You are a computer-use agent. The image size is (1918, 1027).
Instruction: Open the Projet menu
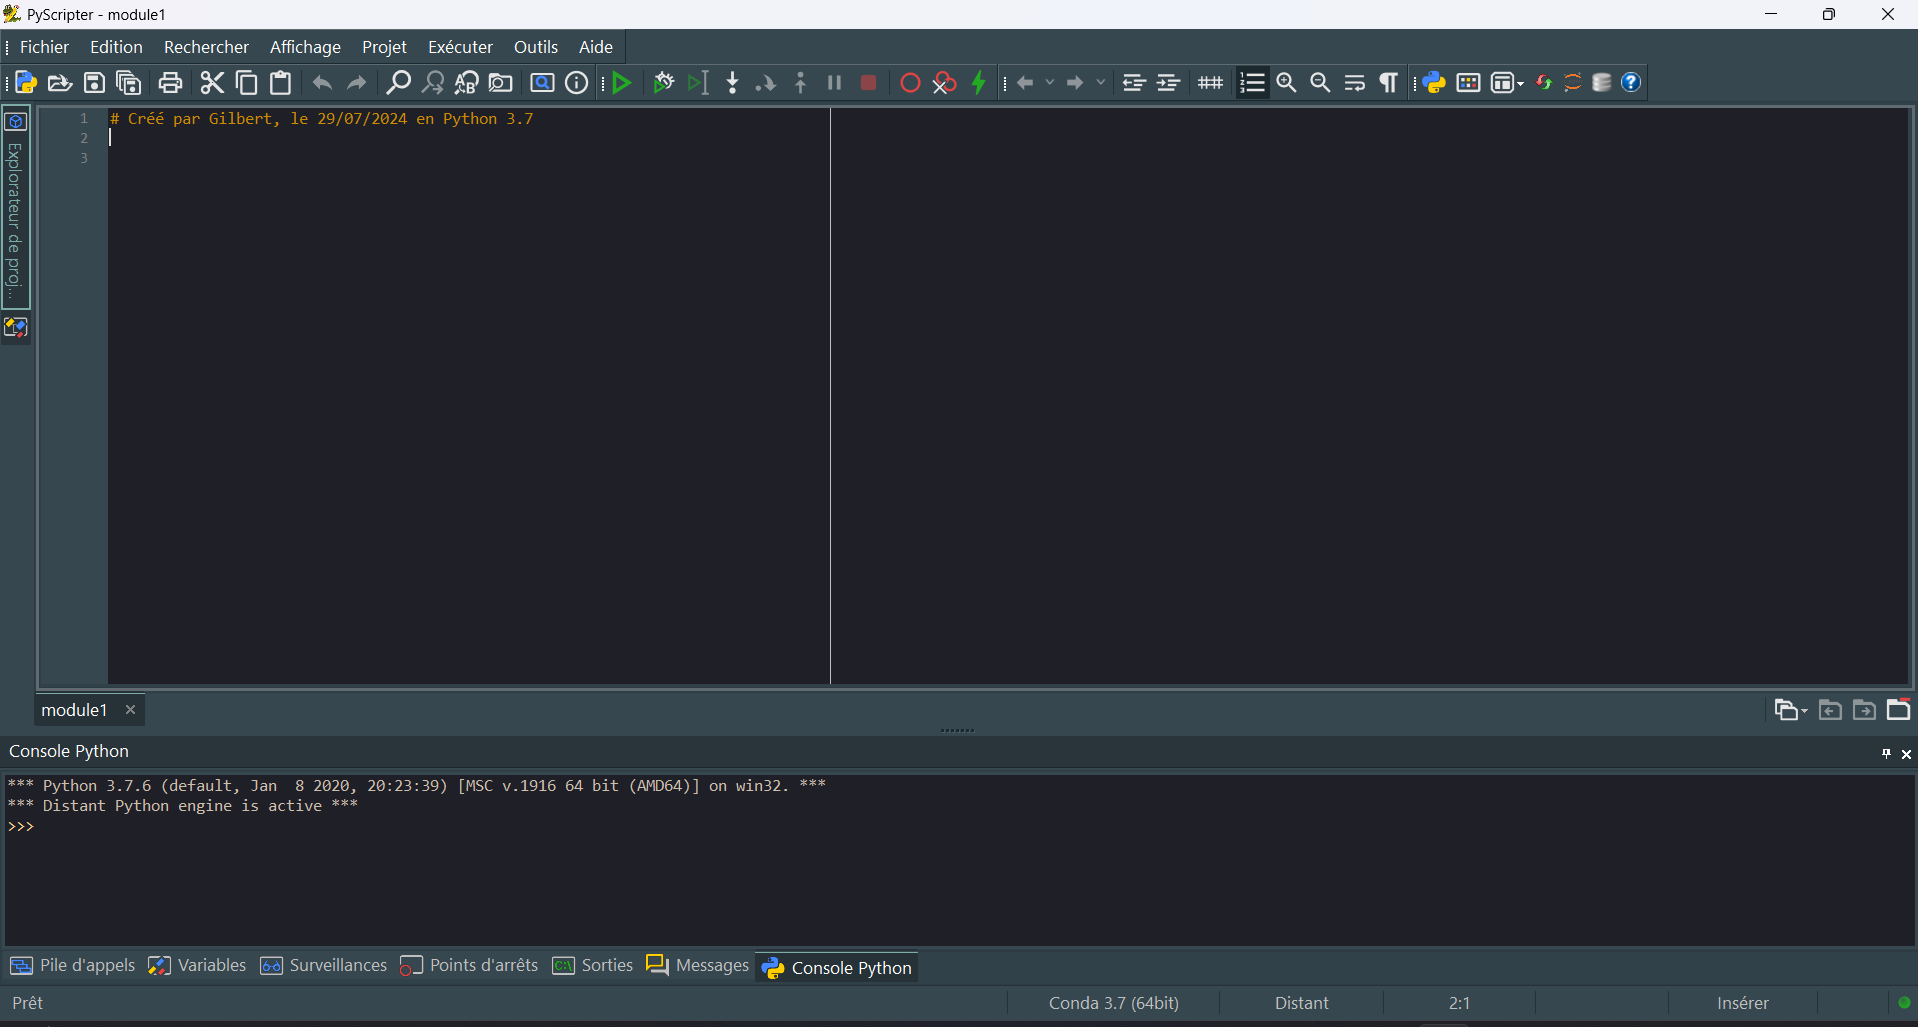click(x=384, y=47)
